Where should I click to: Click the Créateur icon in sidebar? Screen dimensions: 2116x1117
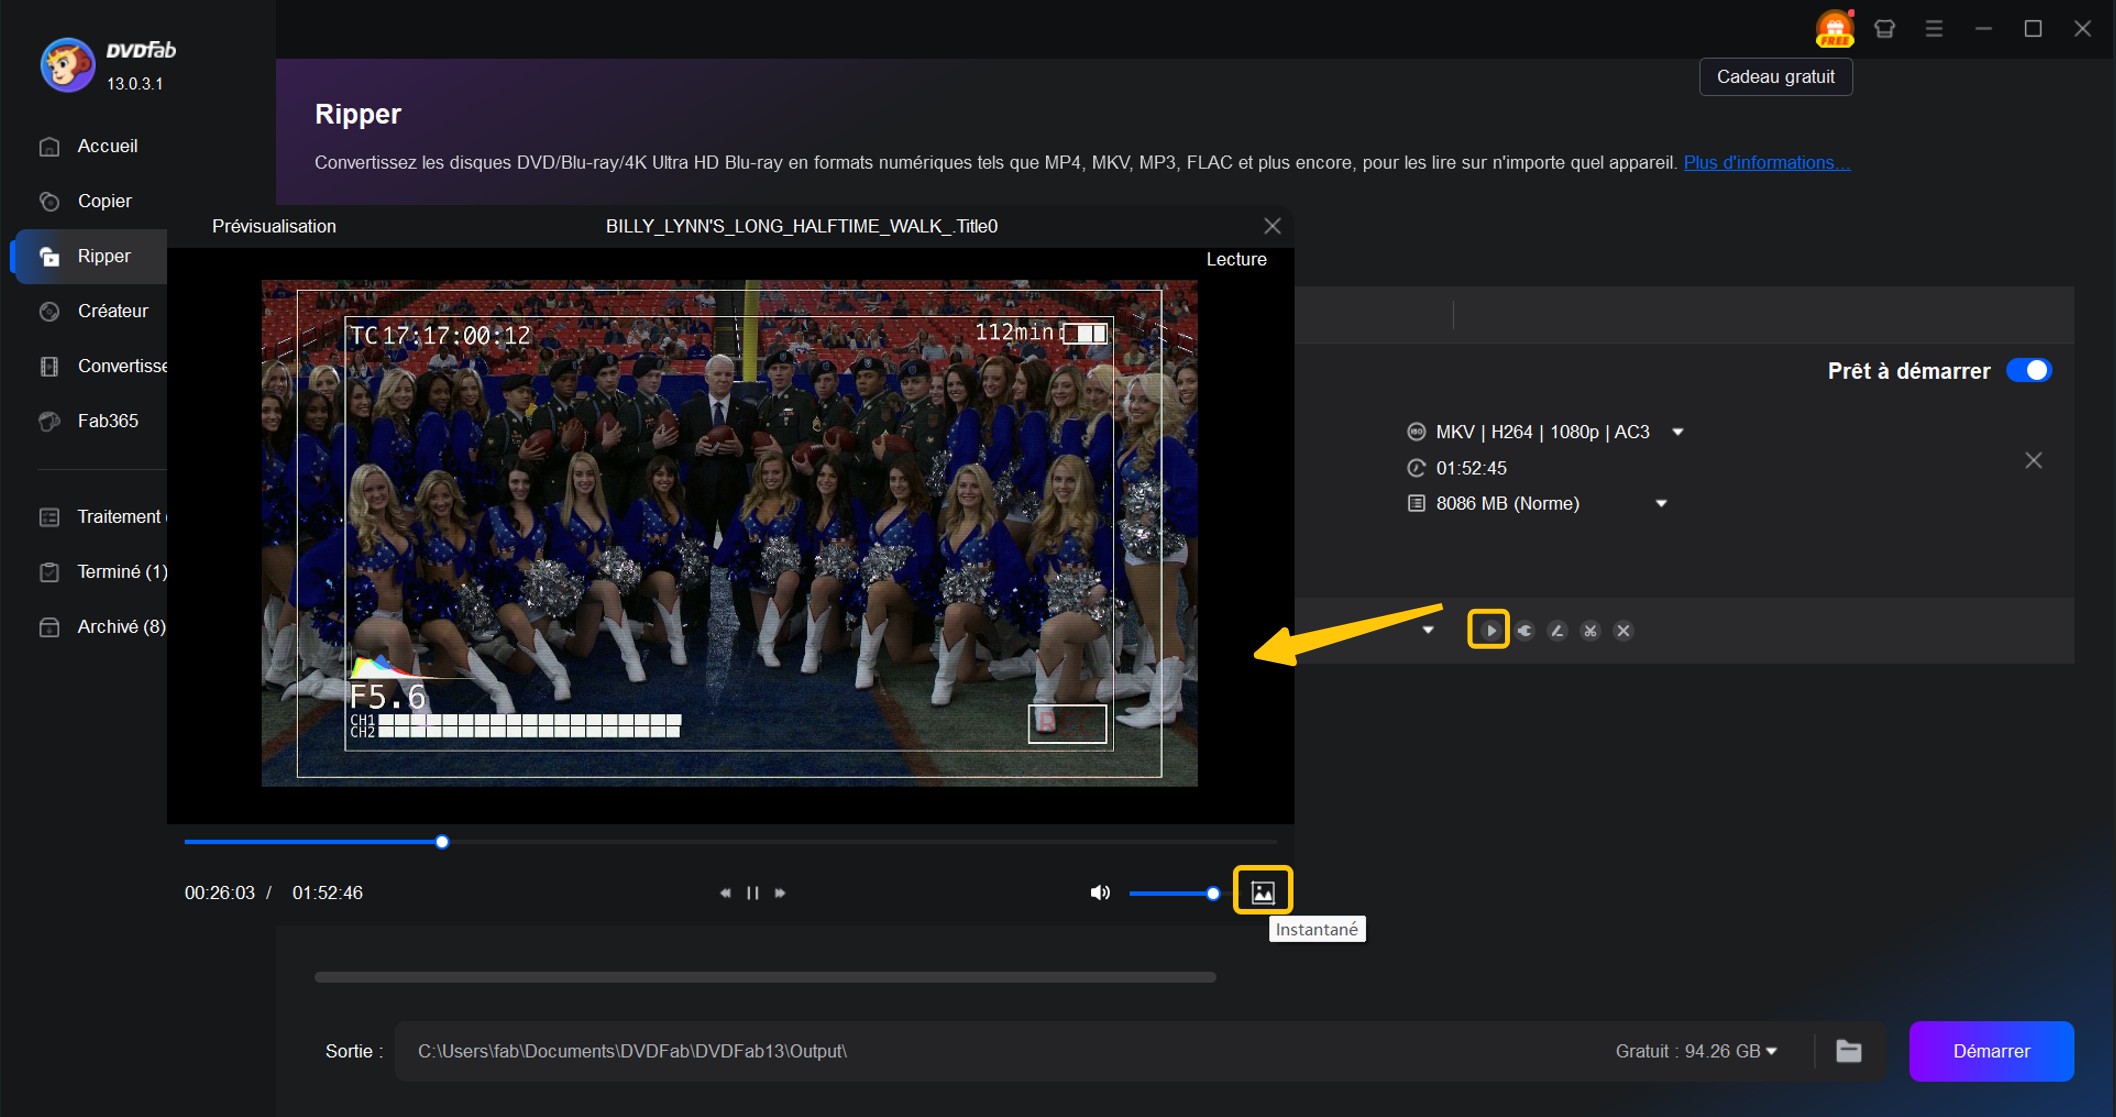pyautogui.click(x=49, y=311)
